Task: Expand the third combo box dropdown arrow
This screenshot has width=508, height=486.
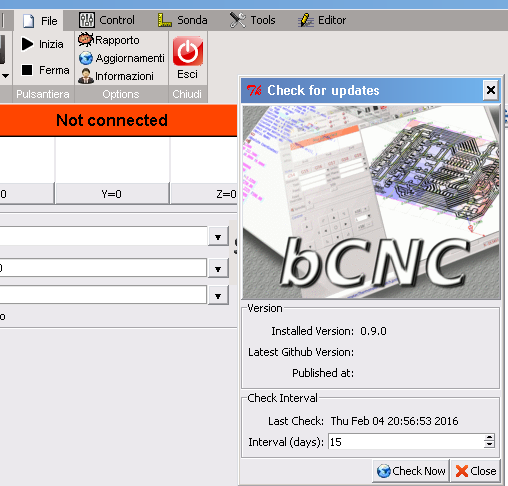Action: click(218, 296)
